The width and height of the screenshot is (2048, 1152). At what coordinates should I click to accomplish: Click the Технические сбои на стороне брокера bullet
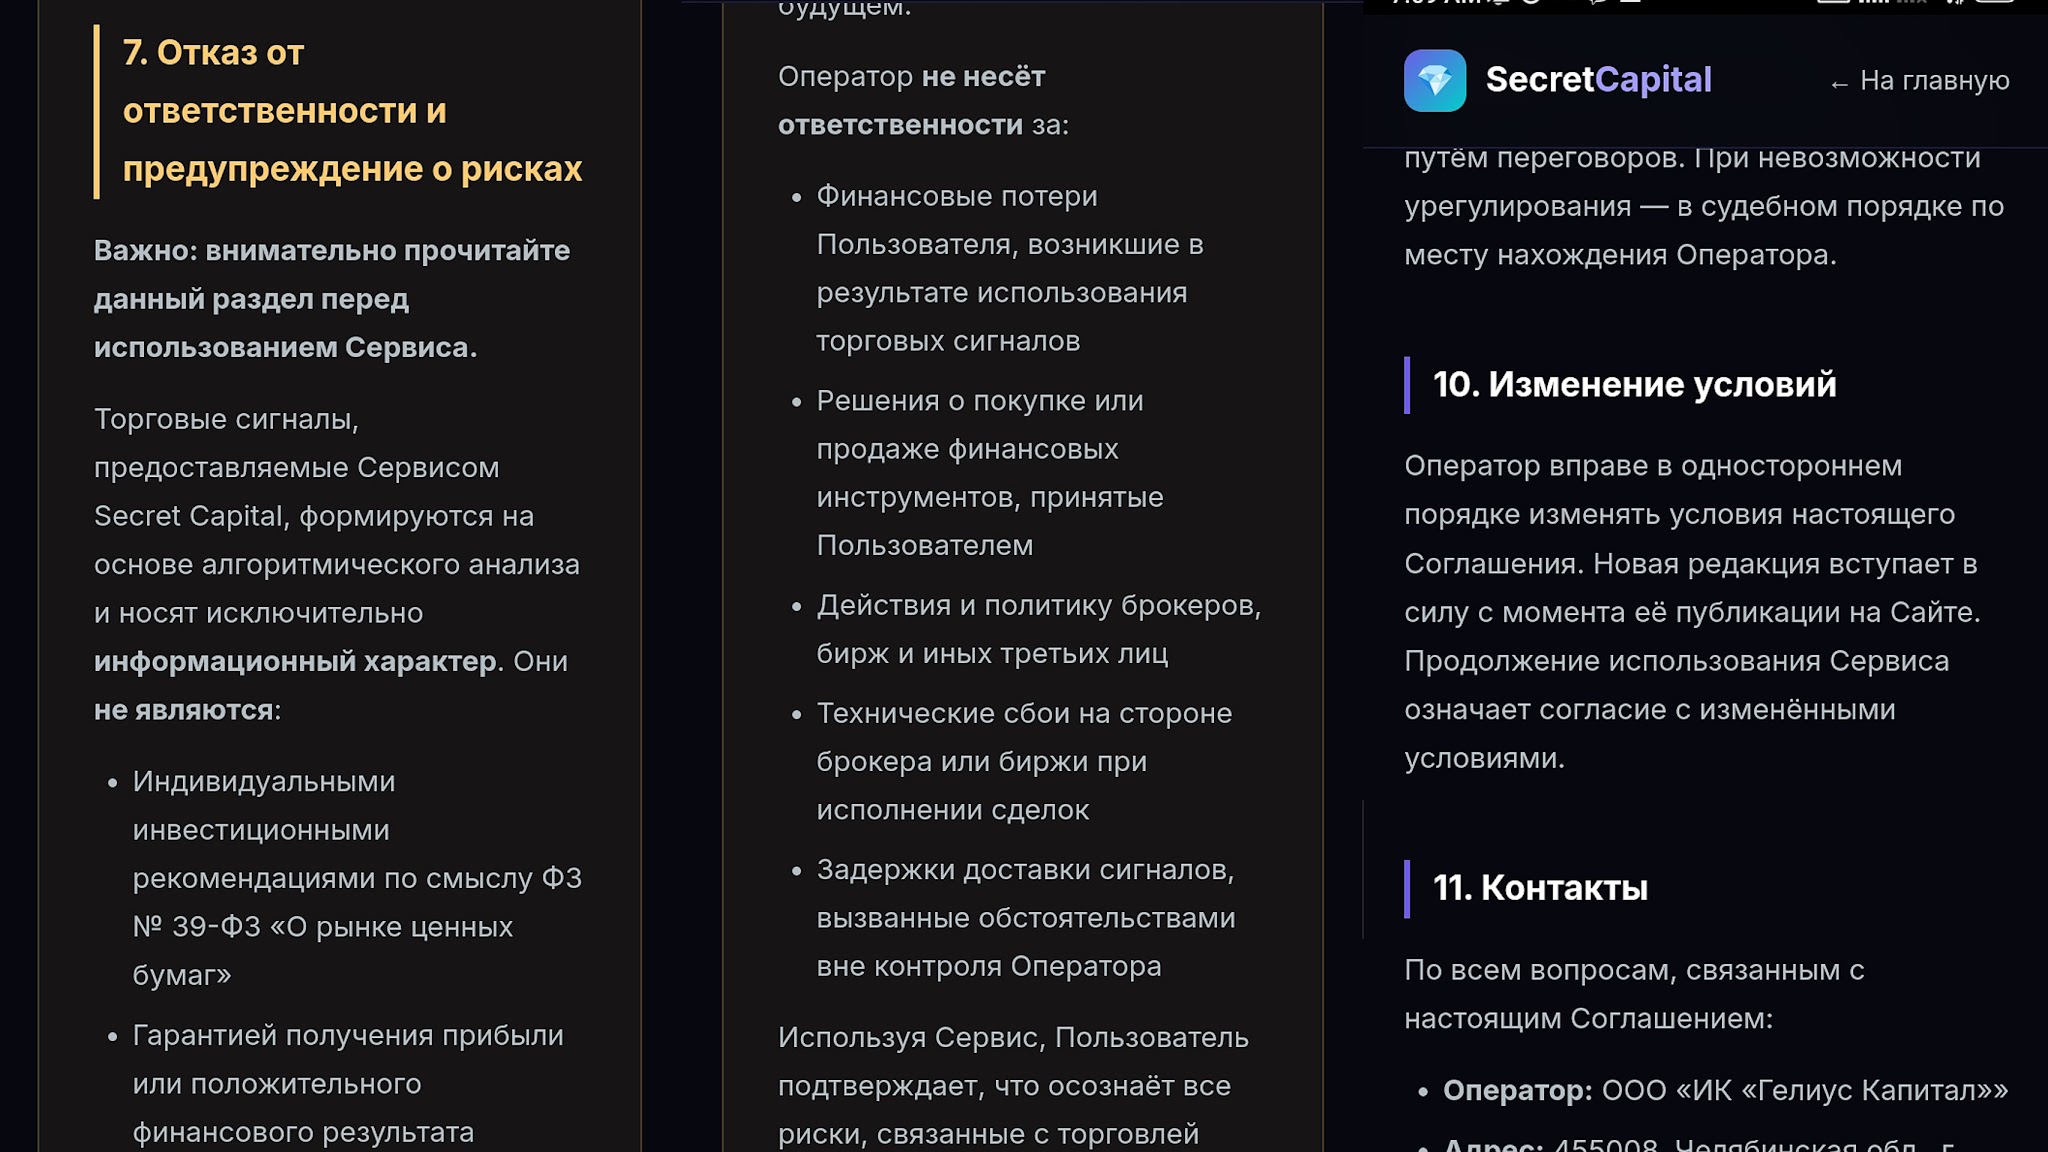[x=1024, y=761]
